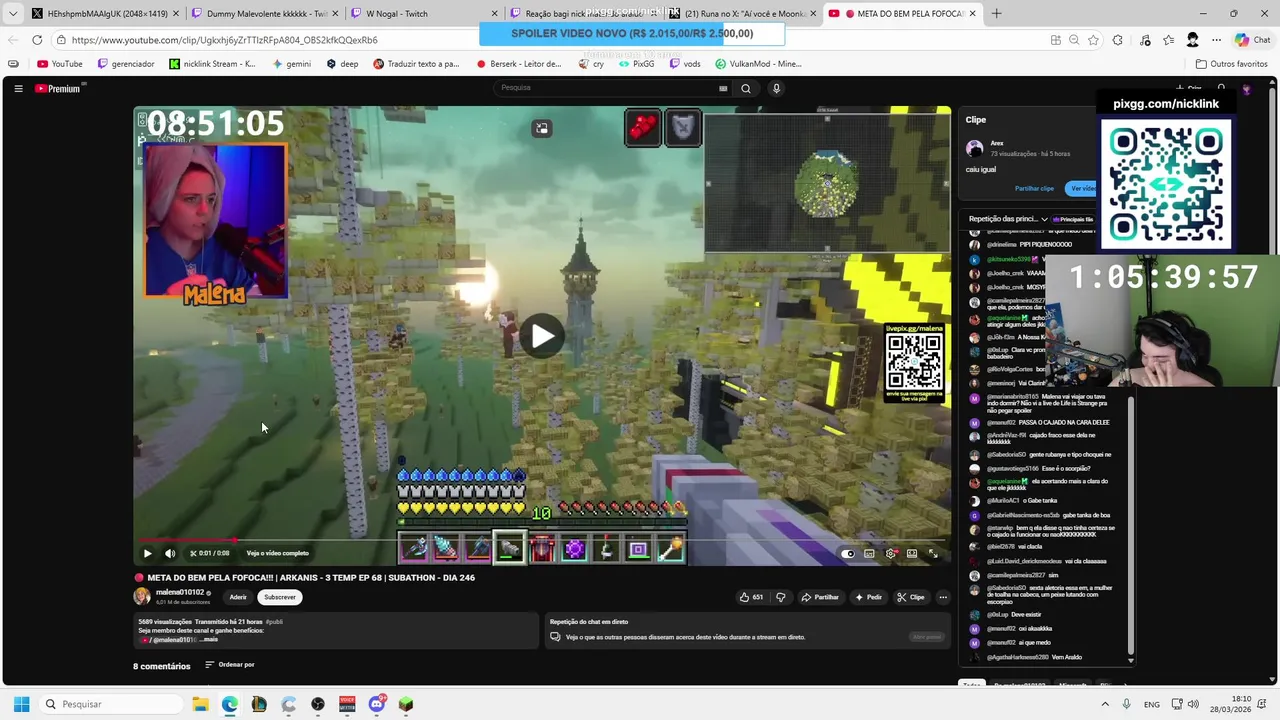Enter fullscreen from the player controls
Viewport: 1280px width, 720px height.
point(933,553)
